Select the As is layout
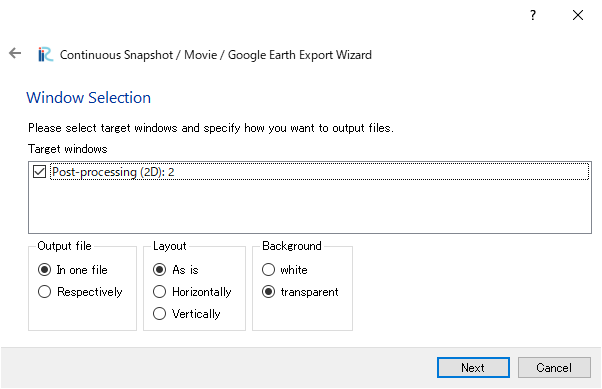 coord(175,270)
